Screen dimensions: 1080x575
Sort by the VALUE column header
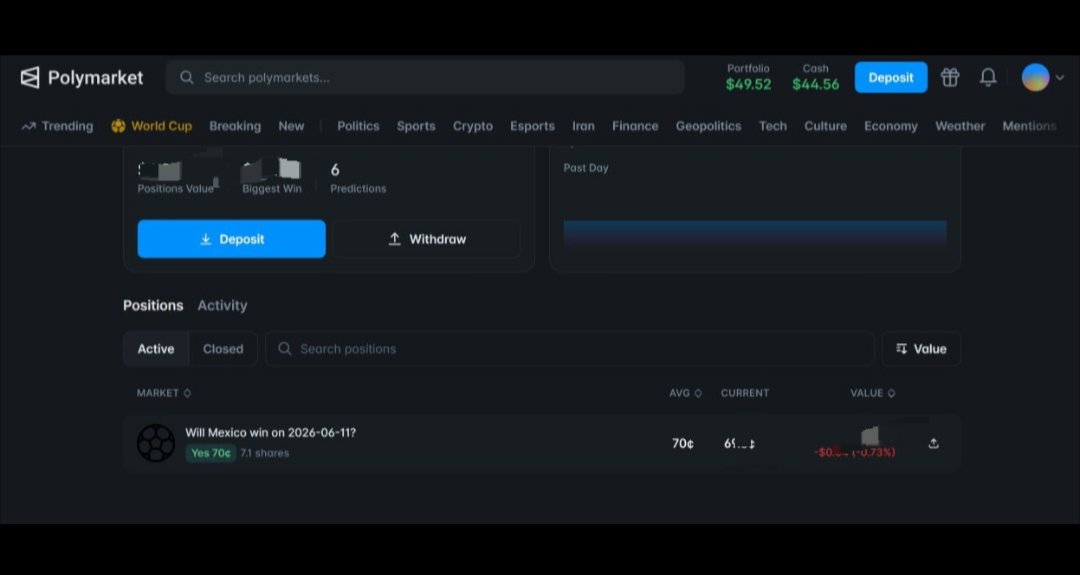pyautogui.click(x=873, y=393)
